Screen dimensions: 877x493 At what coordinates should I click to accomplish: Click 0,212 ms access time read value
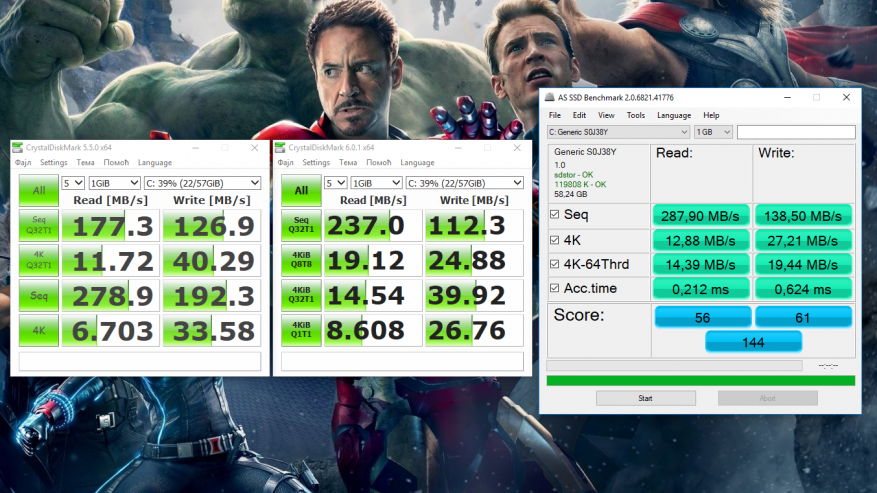(x=700, y=289)
